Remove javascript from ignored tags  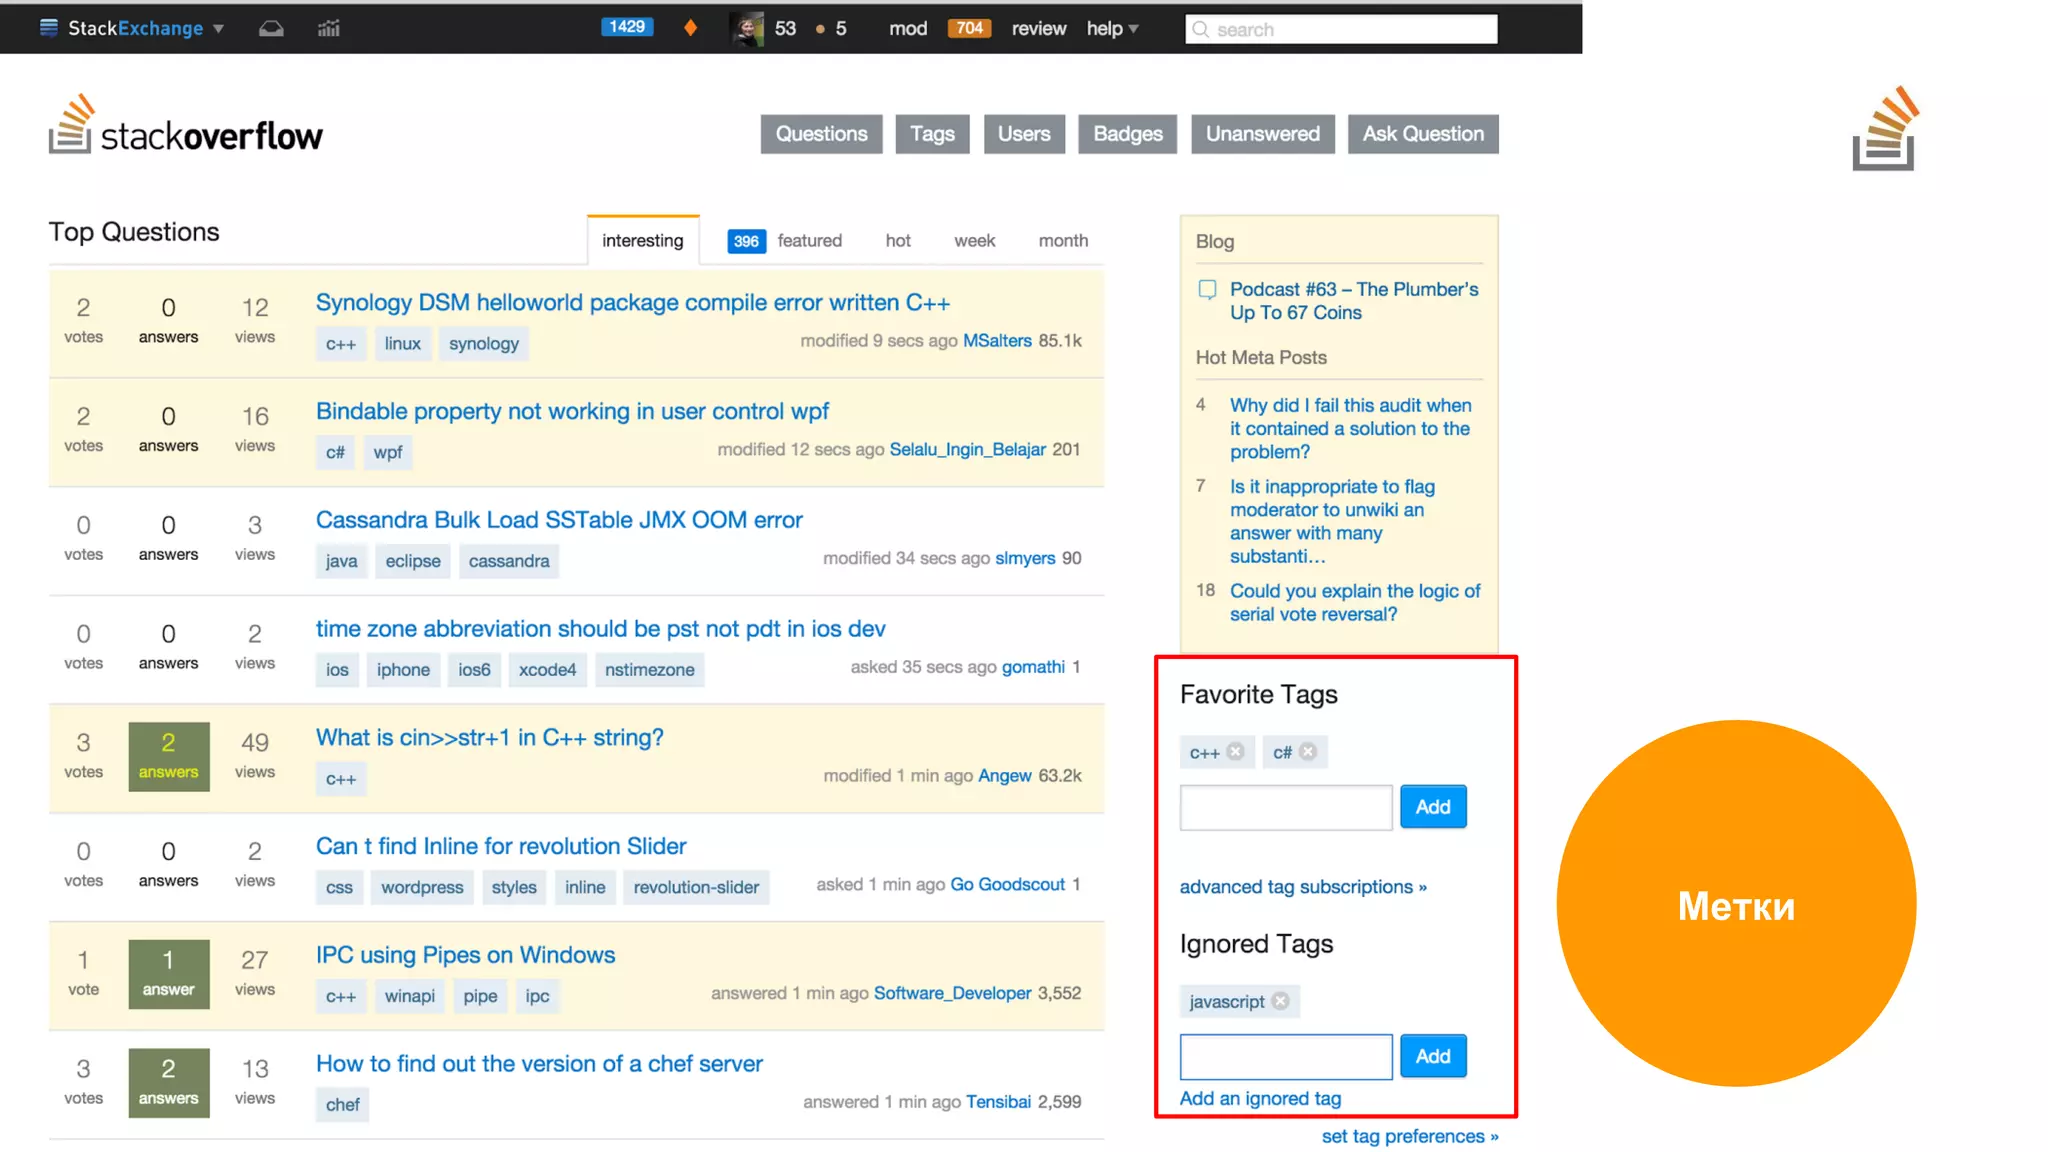1281,1001
